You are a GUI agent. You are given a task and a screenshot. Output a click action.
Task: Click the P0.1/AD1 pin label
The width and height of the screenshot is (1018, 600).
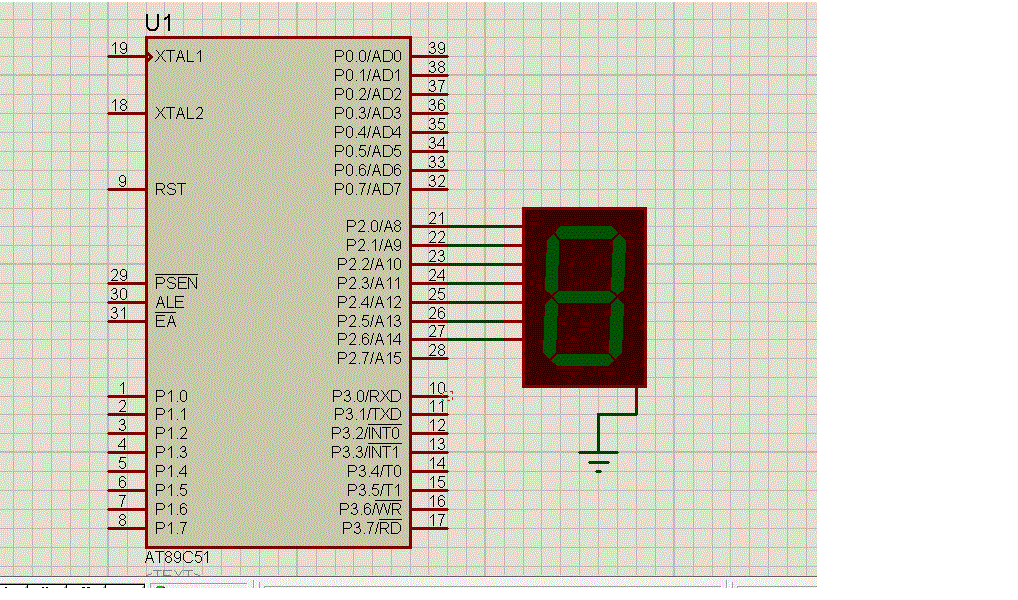pos(367,75)
